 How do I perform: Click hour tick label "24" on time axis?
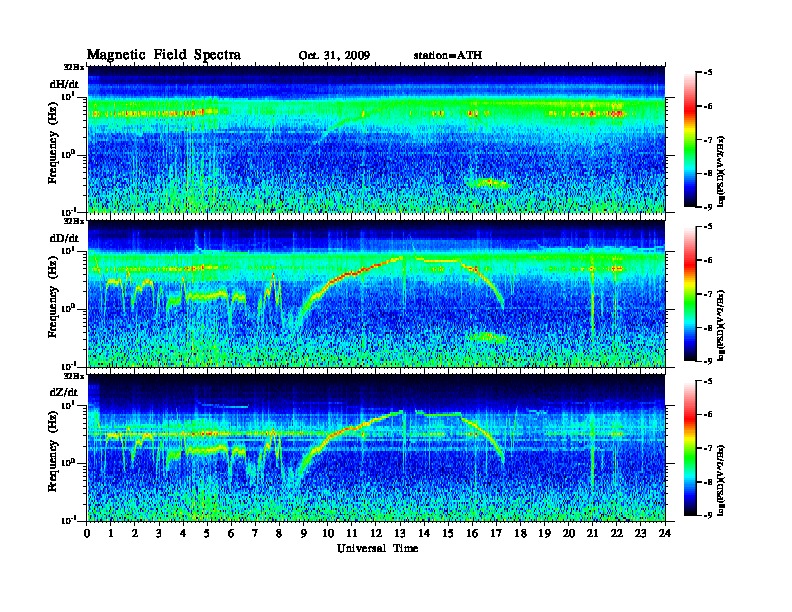click(x=665, y=534)
